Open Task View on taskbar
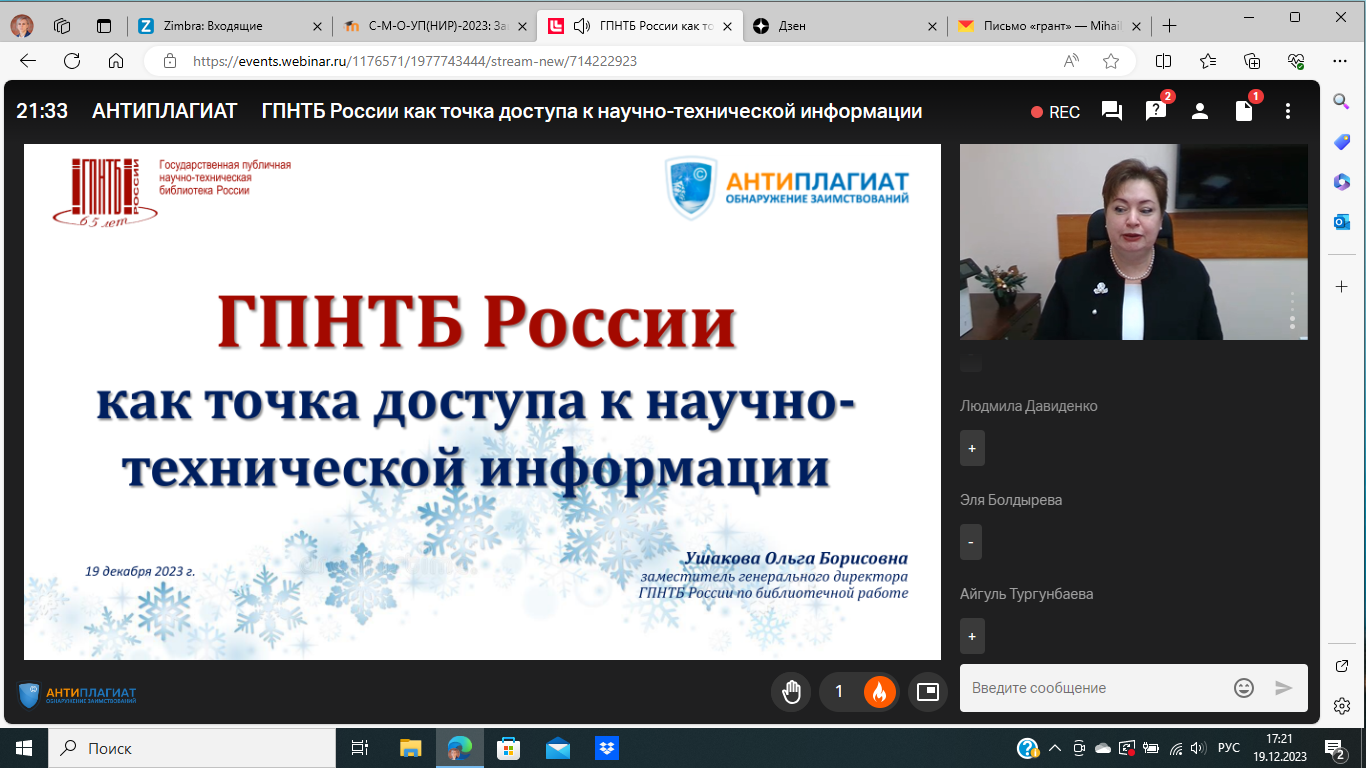This screenshot has width=1366, height=768. click(x=360, y=748)
